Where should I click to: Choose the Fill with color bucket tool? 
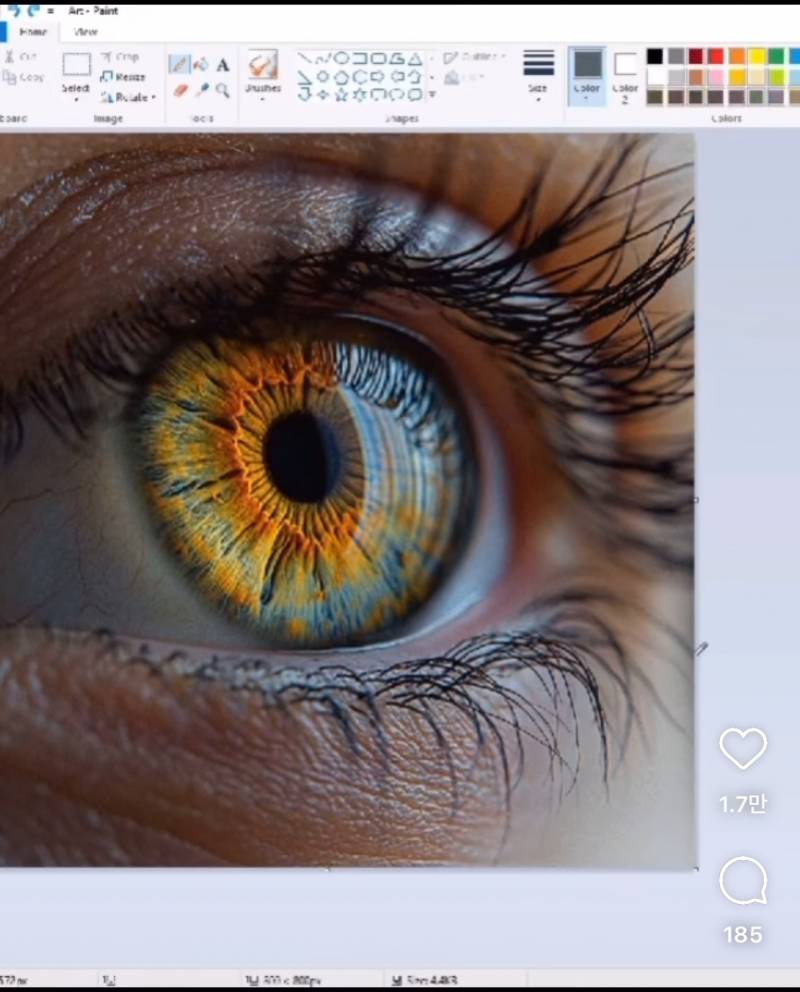[x=201, y=64]
